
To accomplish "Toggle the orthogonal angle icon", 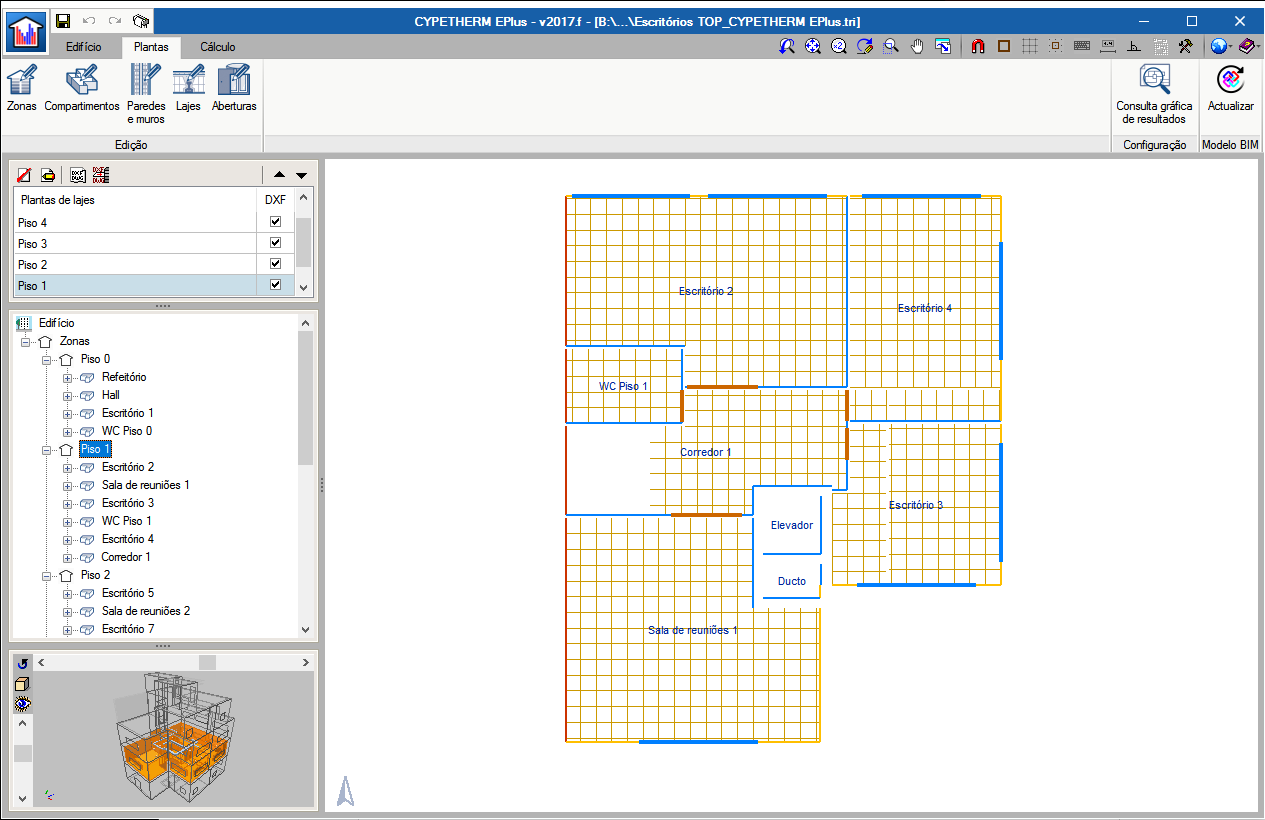I will coord(1134,46).
